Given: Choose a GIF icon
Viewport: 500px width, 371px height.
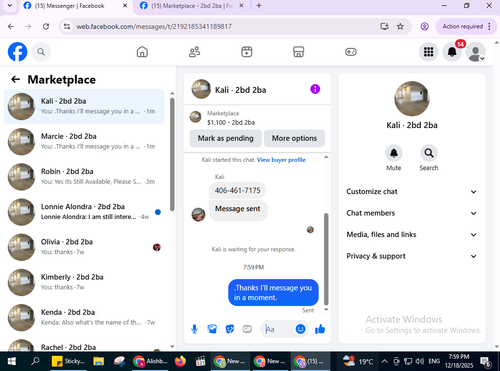Looking at the screenshot, I should coord(247,329).
